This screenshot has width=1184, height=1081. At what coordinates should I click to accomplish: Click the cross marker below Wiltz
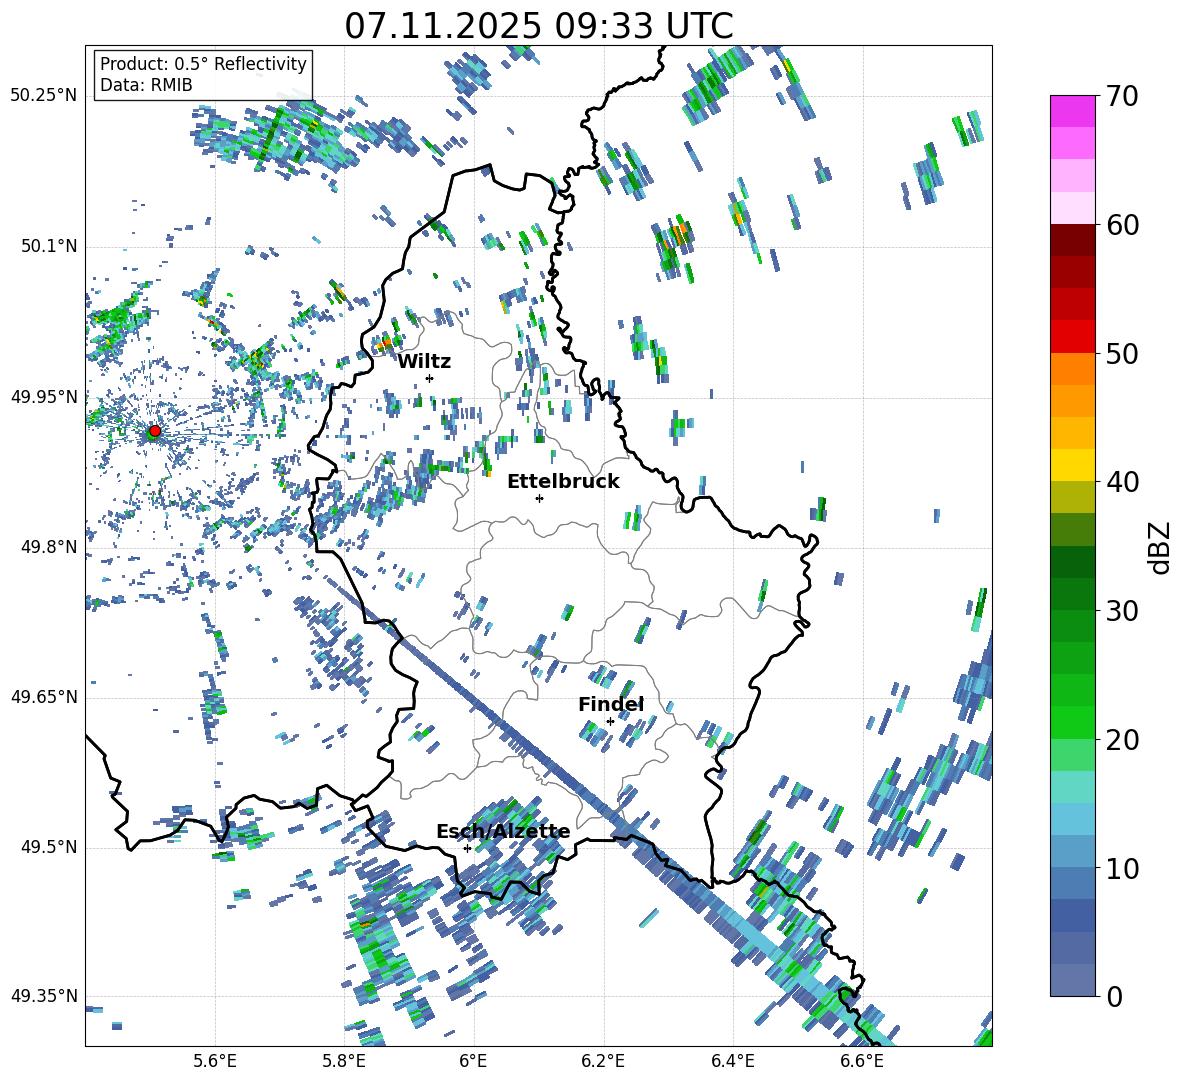[x=429, y=378]
